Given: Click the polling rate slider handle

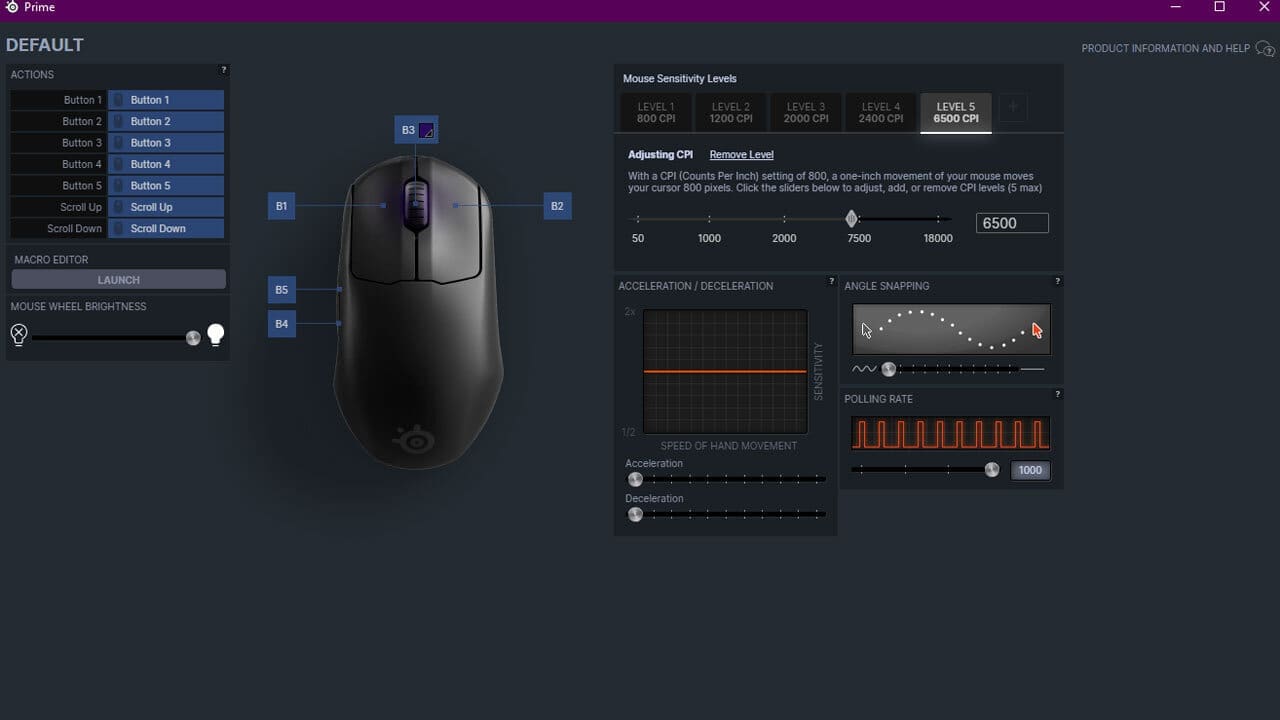Looking at the screenshot, I should [x=992, y=468].
